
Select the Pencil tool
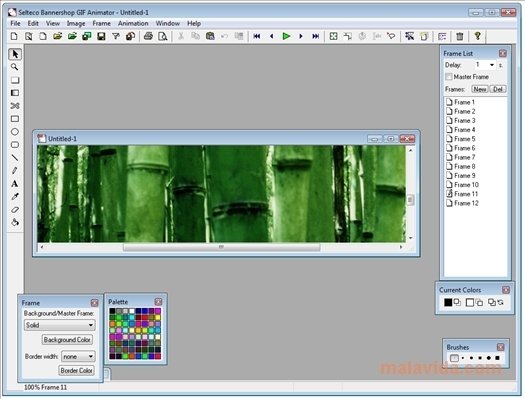pyautogui.click(x=15, y=171)
